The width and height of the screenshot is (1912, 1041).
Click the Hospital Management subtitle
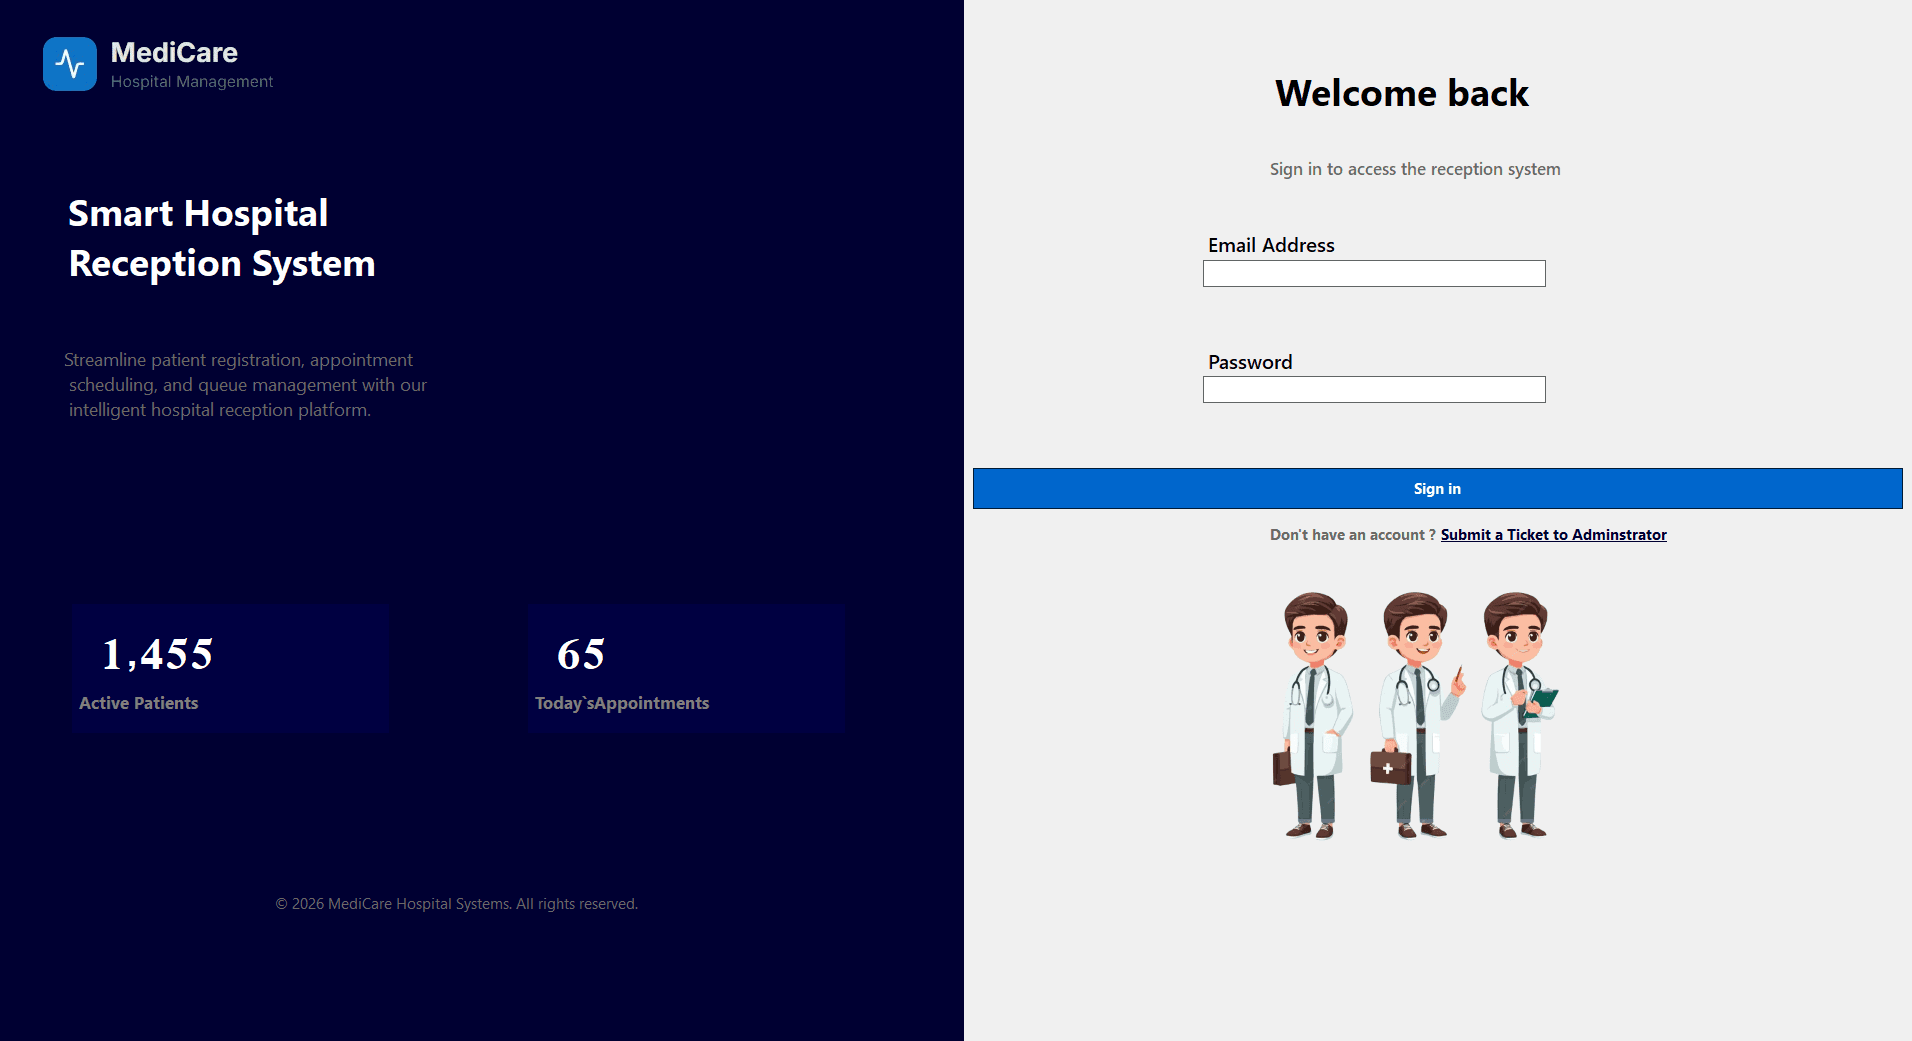[x=192, y=82]
